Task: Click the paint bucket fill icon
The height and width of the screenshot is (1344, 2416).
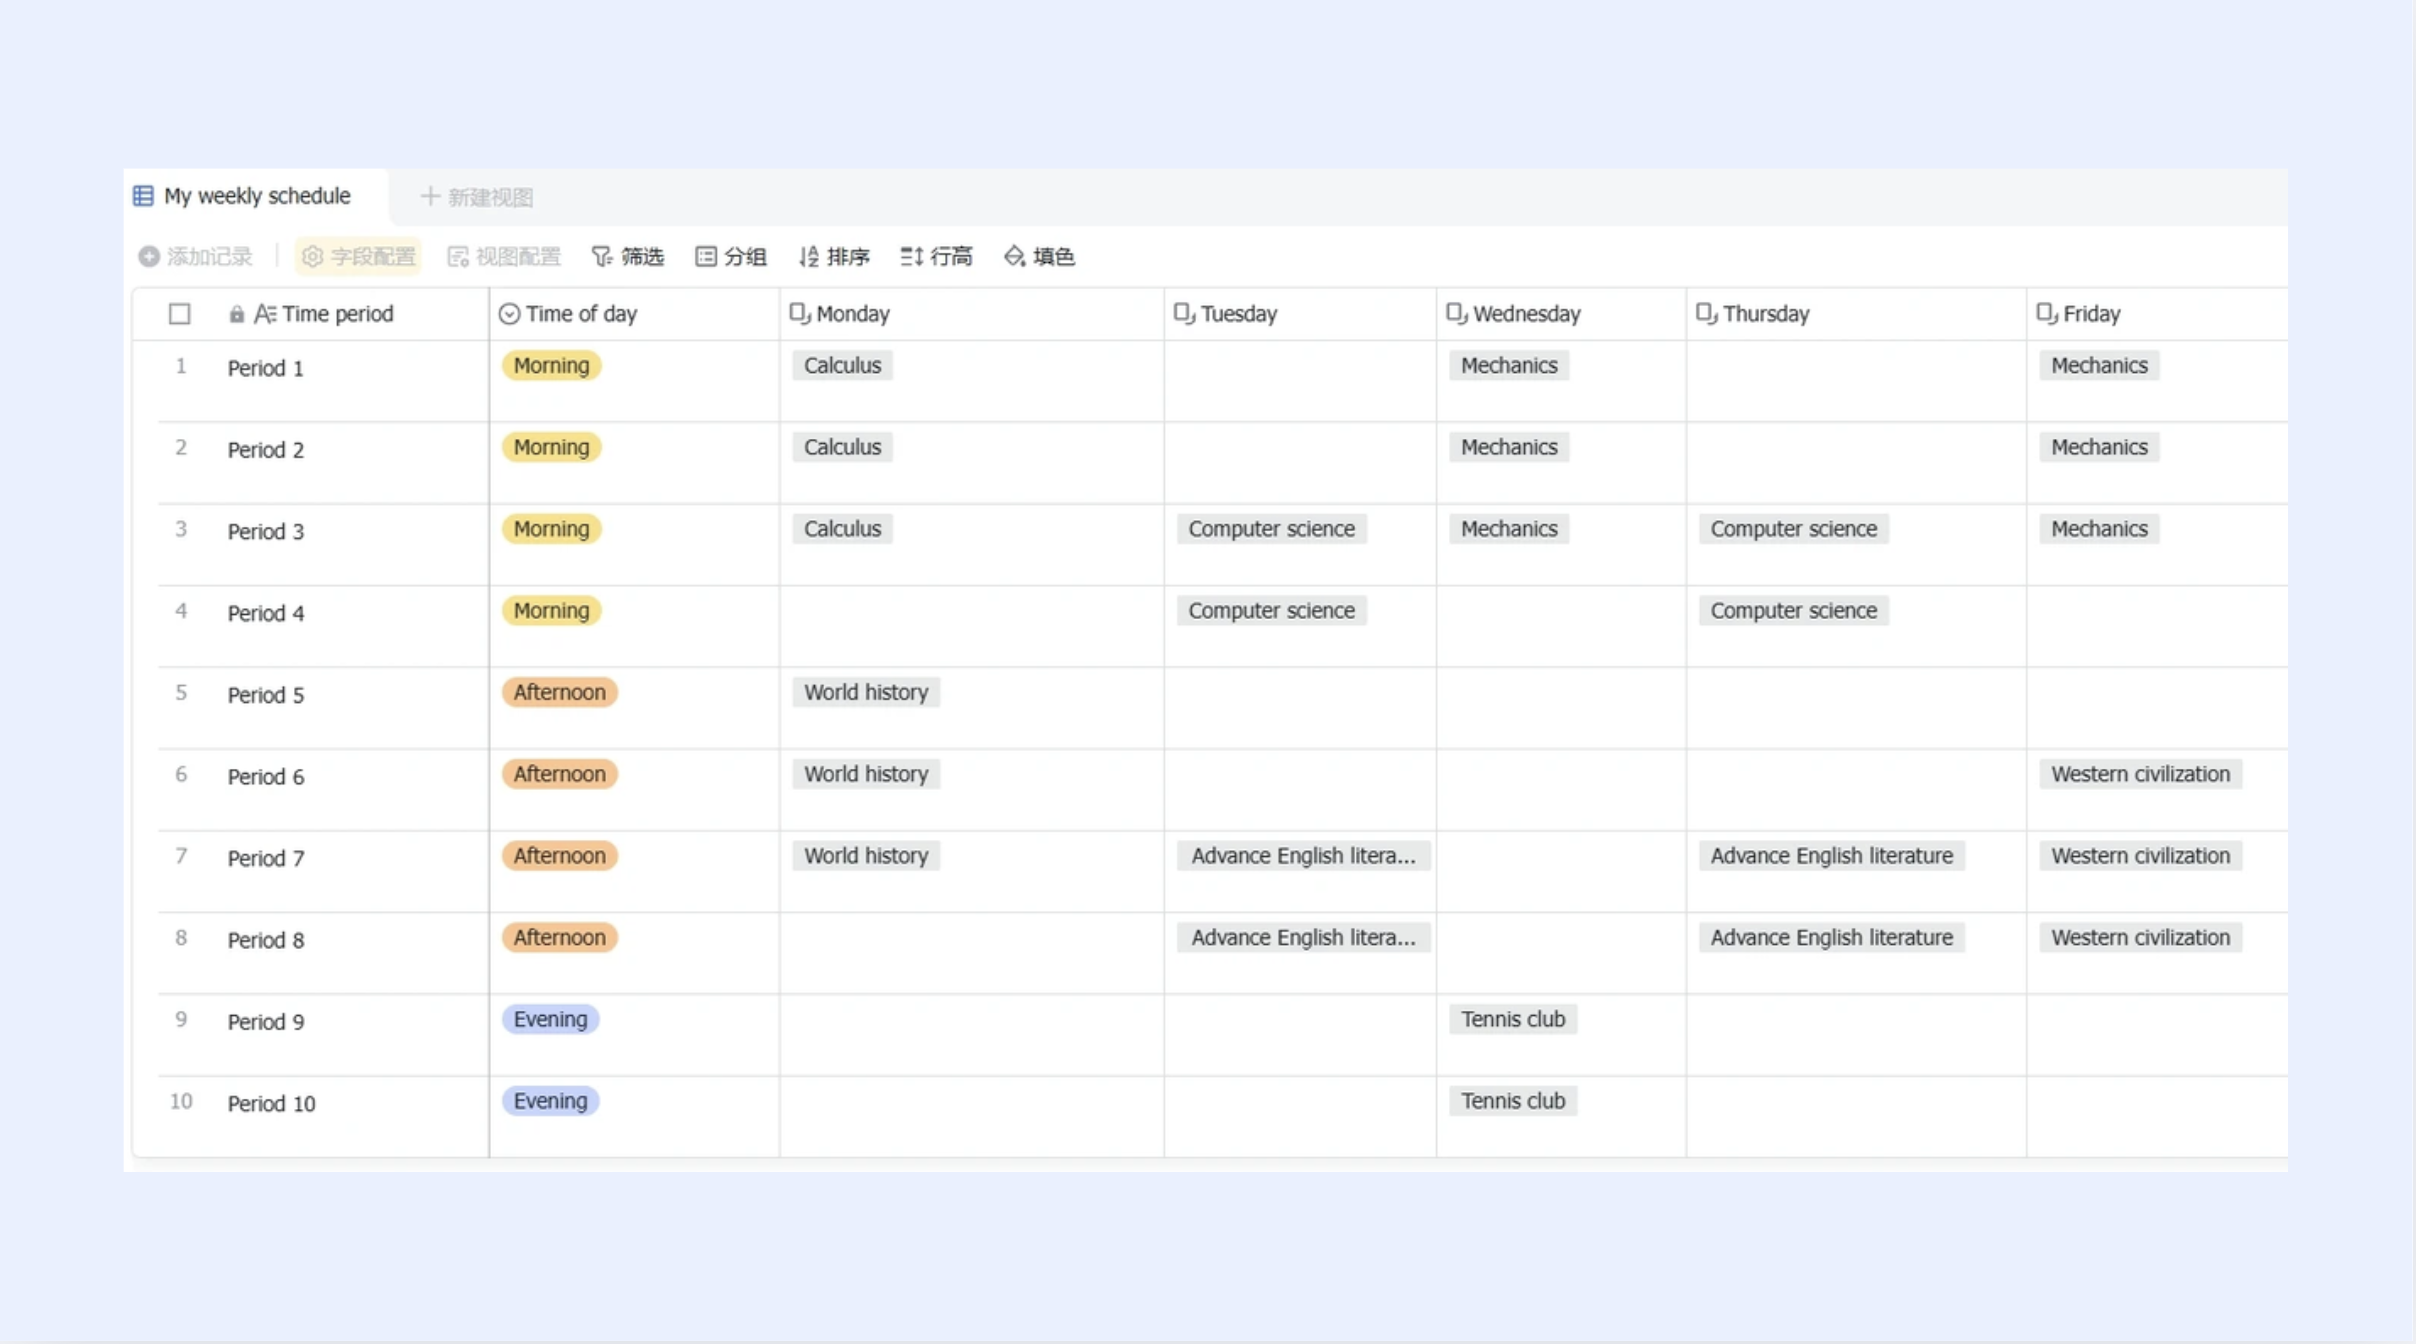Action: point(1014,257)
